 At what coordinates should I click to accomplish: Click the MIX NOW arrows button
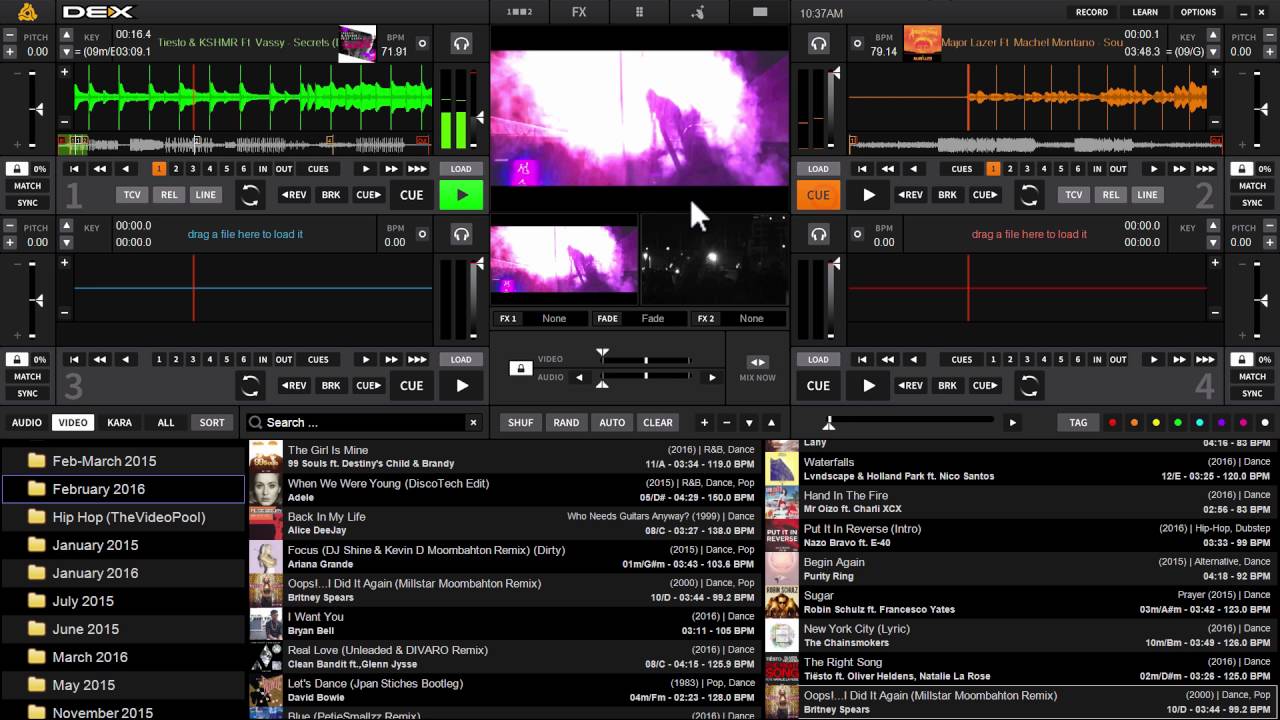(x=758, y=363)
